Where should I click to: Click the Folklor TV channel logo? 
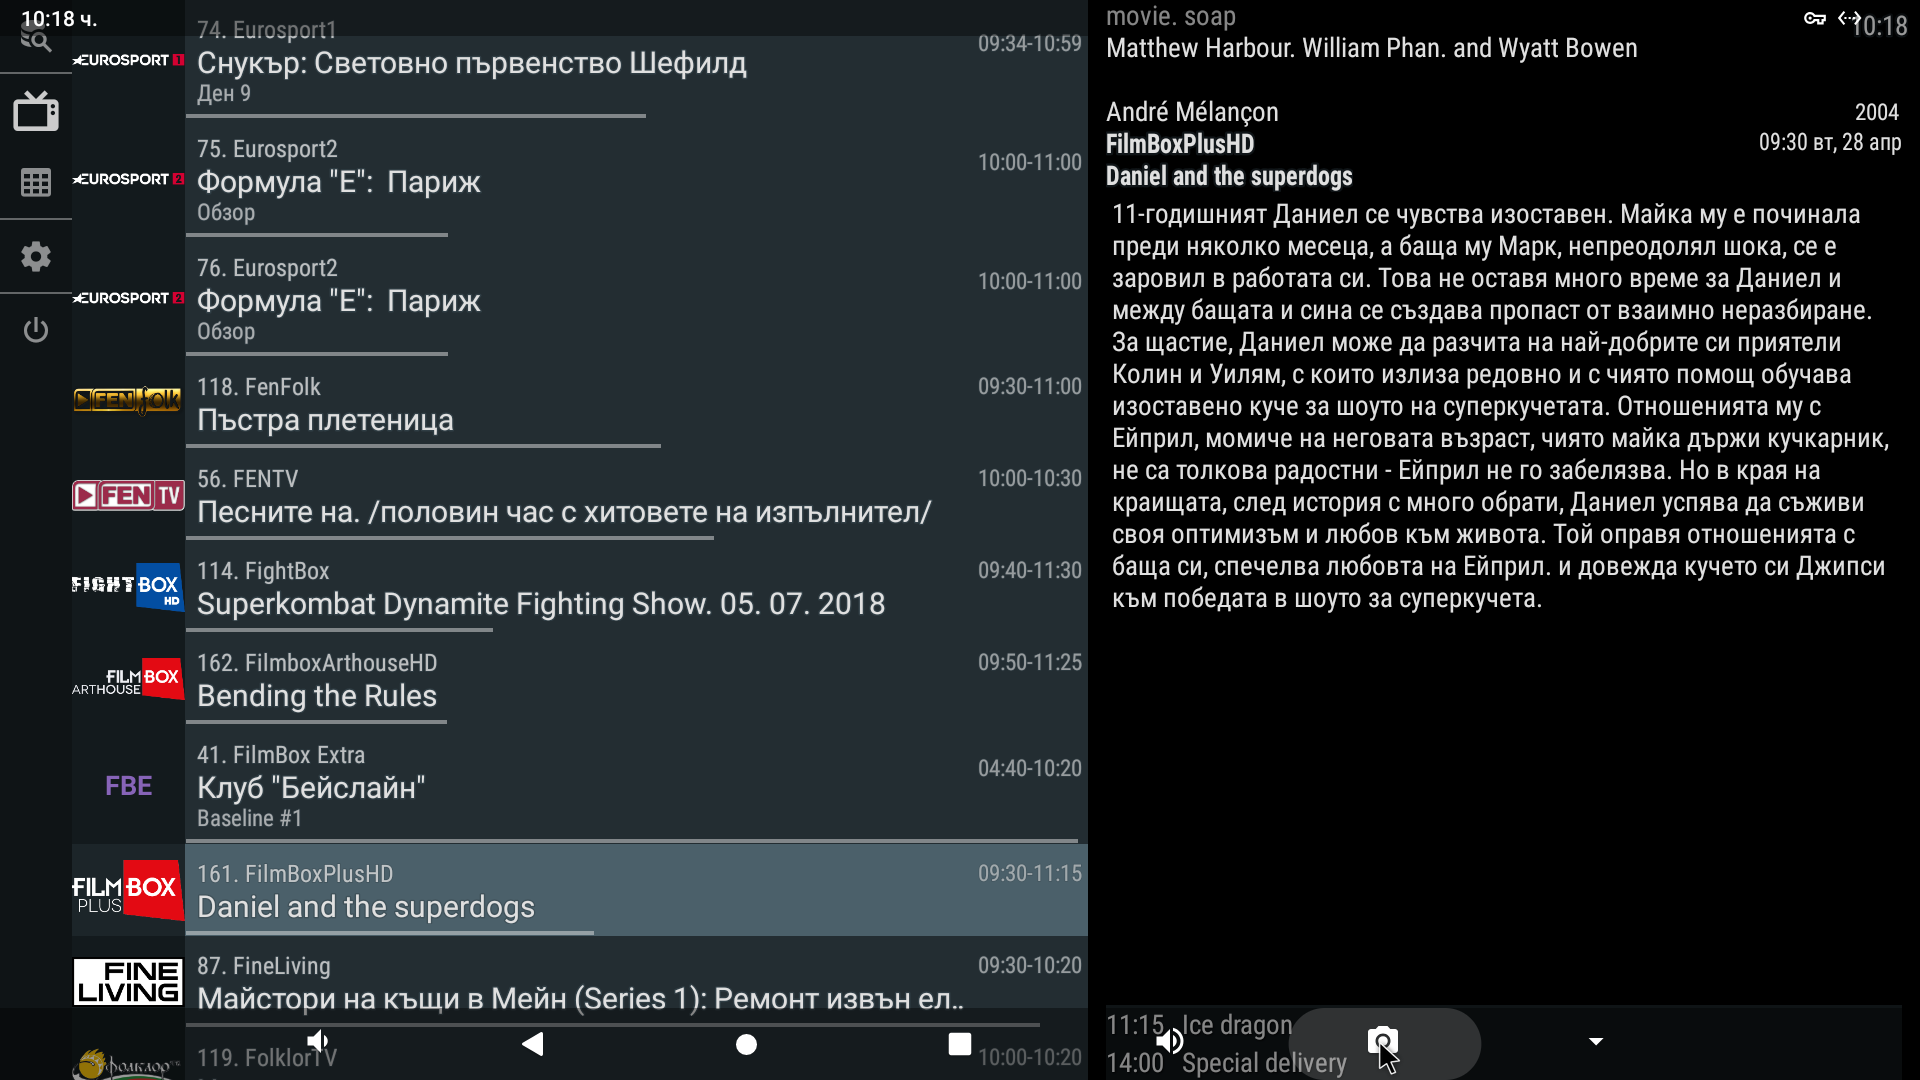tap(128, 1062)
